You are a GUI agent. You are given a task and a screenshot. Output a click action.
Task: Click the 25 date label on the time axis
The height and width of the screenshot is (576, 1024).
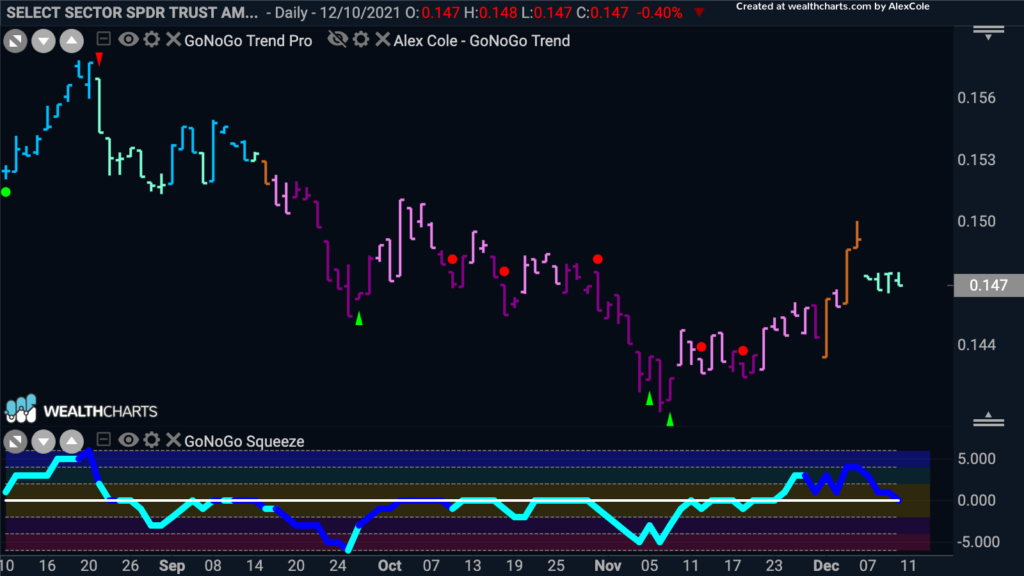556,566
